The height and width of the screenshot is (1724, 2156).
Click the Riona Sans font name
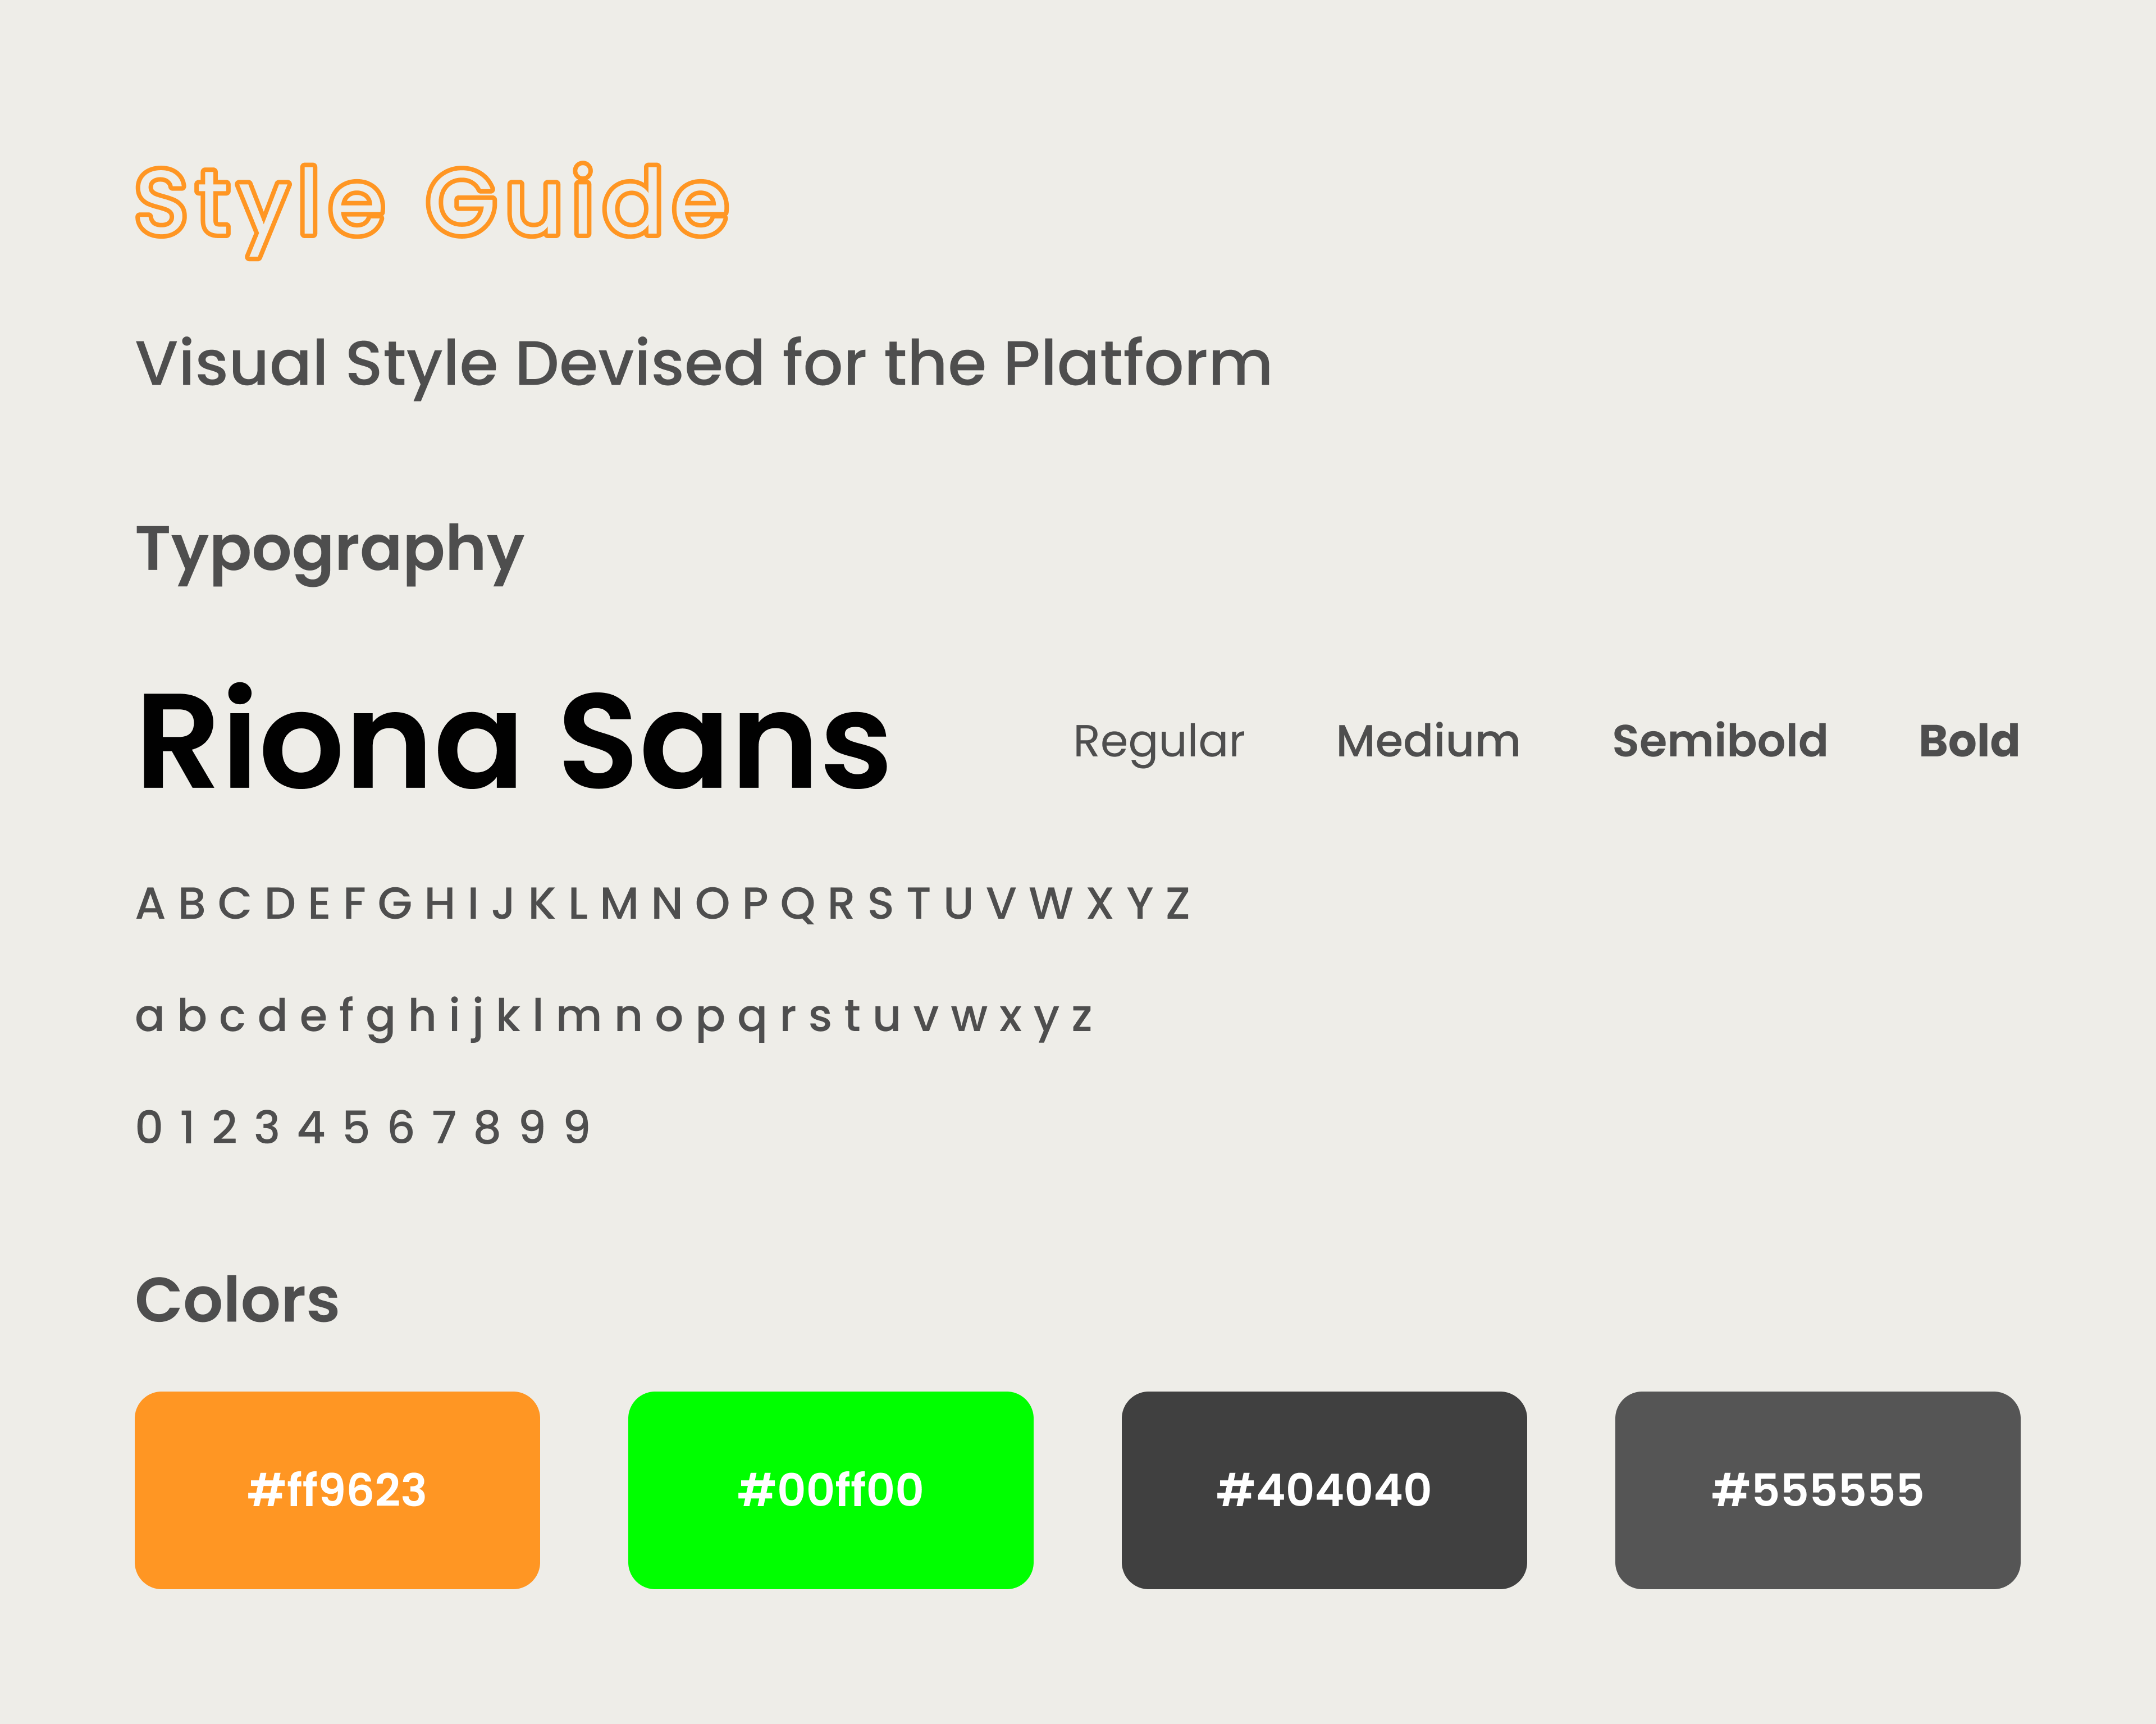coord(512,740)
